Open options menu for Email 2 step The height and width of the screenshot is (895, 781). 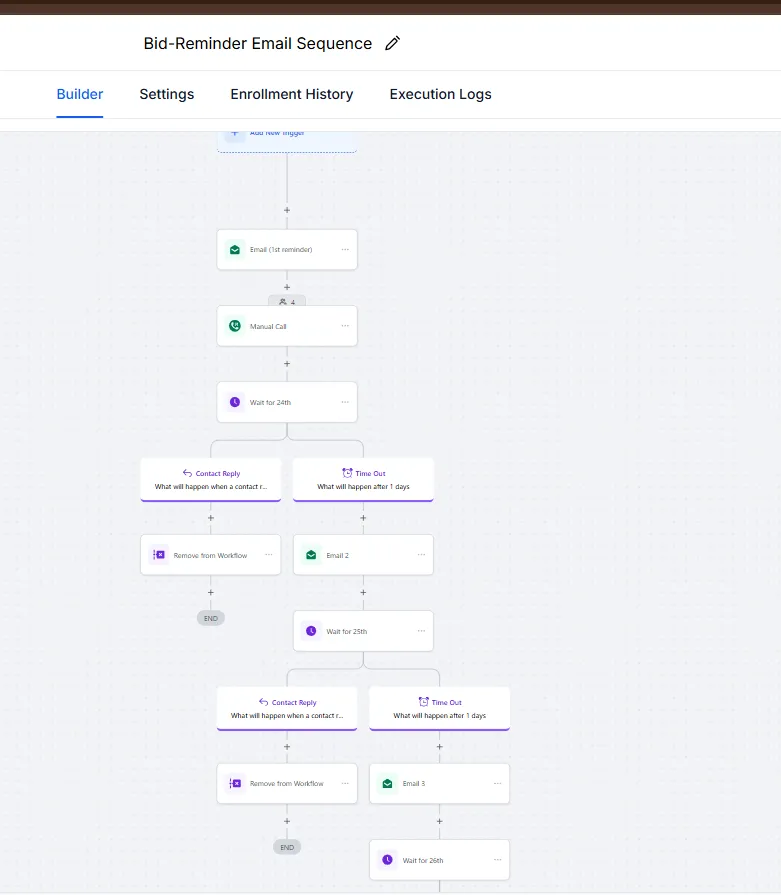click(421, 555)
